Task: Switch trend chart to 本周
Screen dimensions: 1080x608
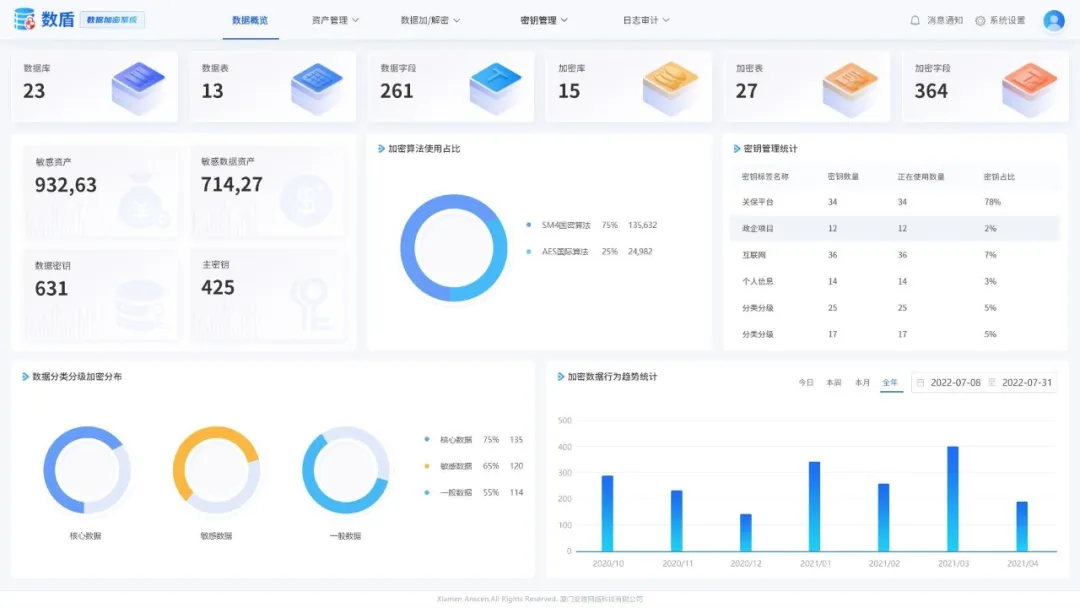Action: pyautogui.click(x=834, y=383)
